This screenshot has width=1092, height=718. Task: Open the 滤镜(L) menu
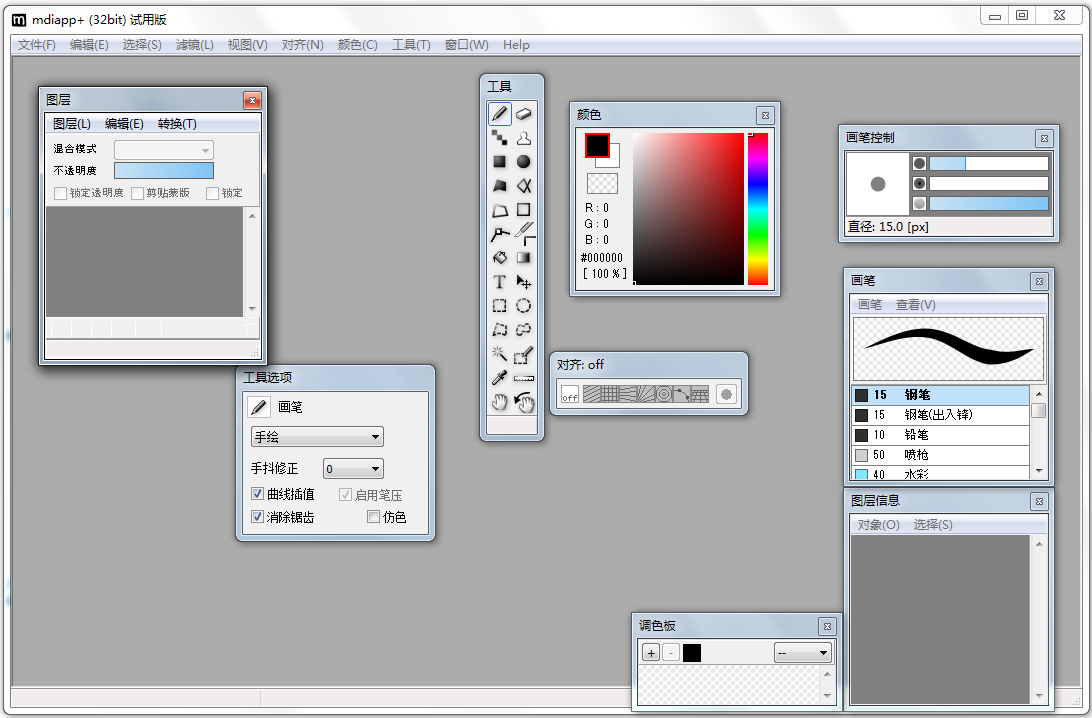[x=194, y=45]
